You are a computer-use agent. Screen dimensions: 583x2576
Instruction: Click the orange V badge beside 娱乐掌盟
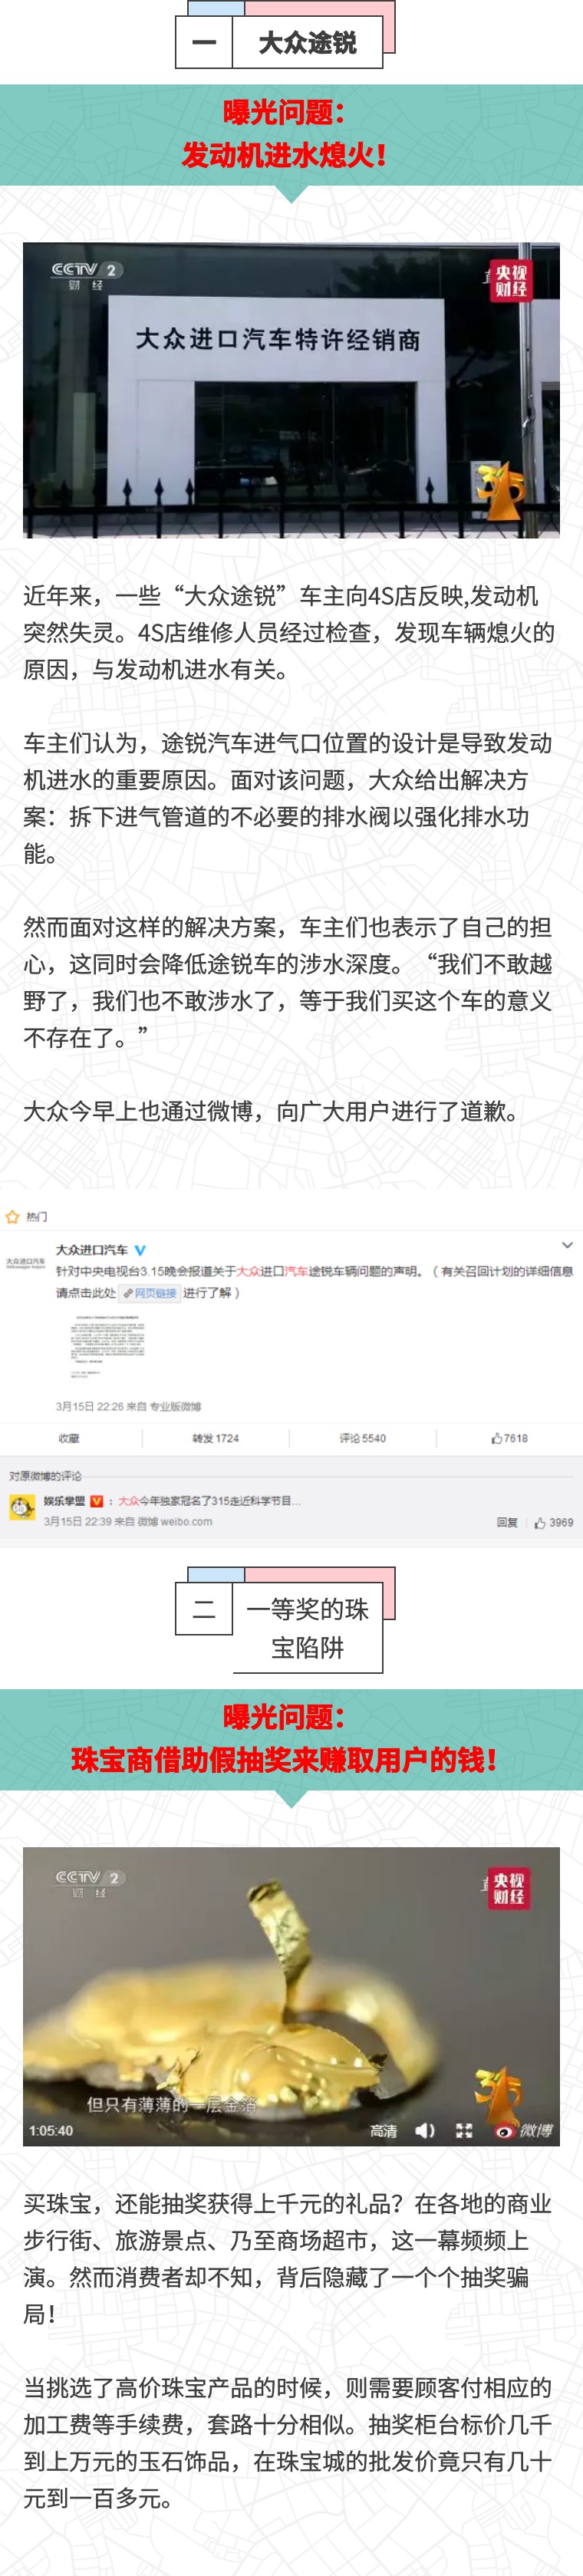pyautogui.click(x=97, y=1500)
